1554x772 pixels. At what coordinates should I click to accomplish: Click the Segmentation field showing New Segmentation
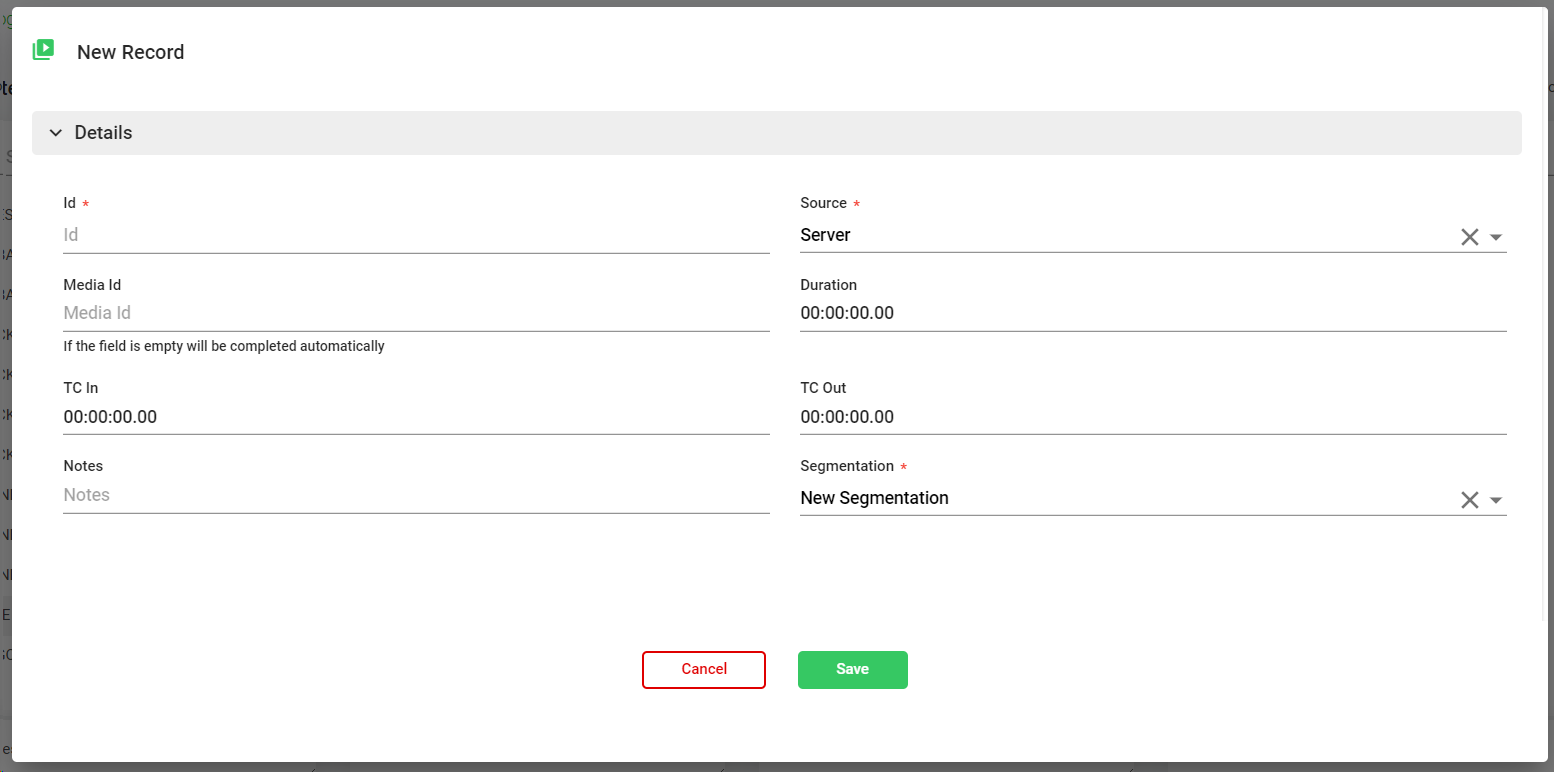pos(1120,498)
